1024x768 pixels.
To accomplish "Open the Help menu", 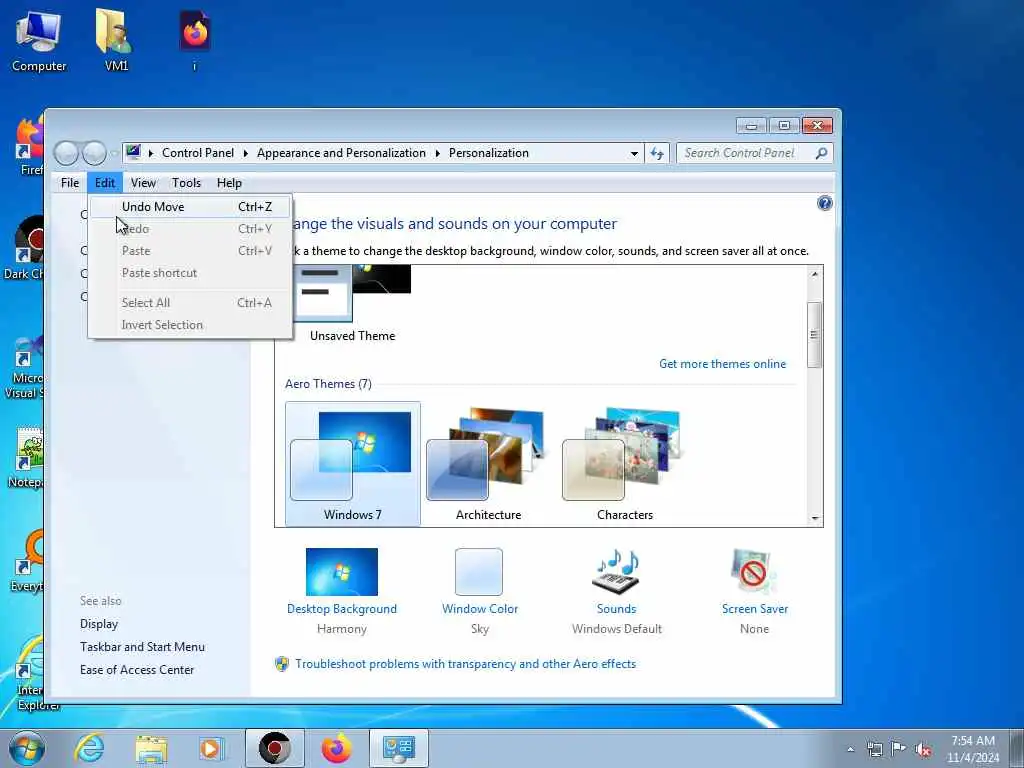I will pyautogui.click(x=229, y=183).
